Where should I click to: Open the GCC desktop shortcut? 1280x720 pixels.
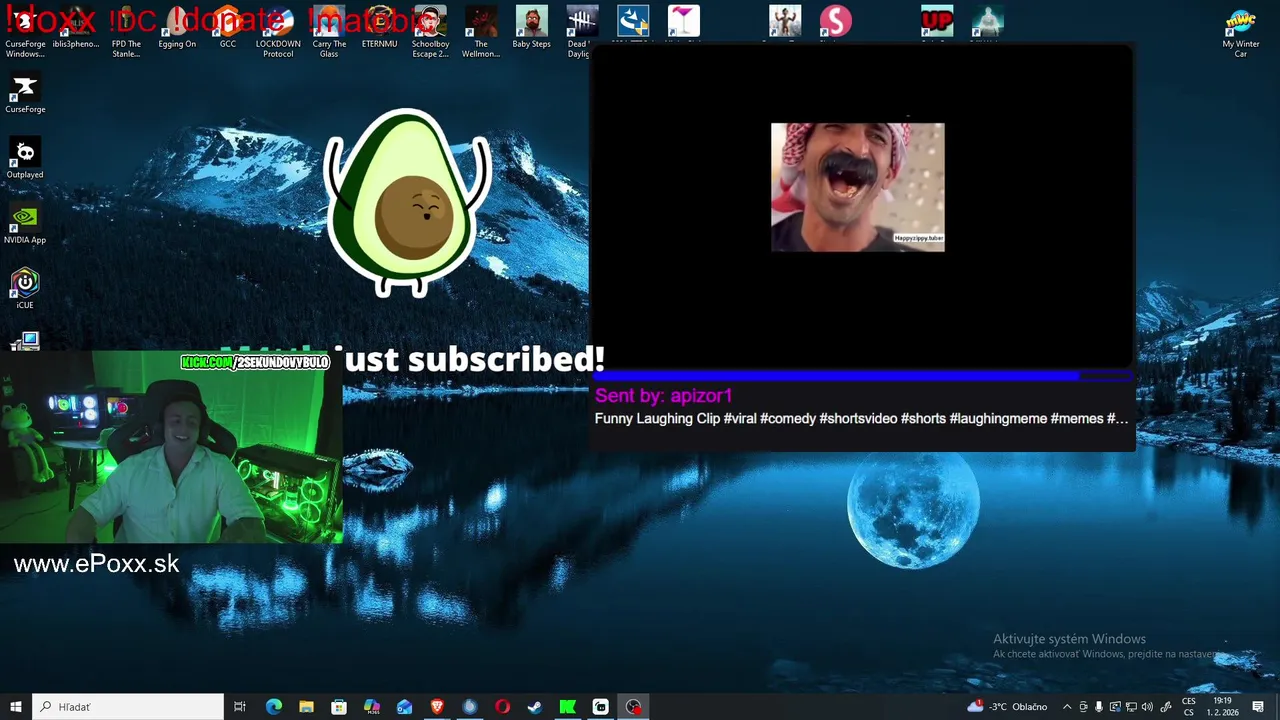coord(228,28)
